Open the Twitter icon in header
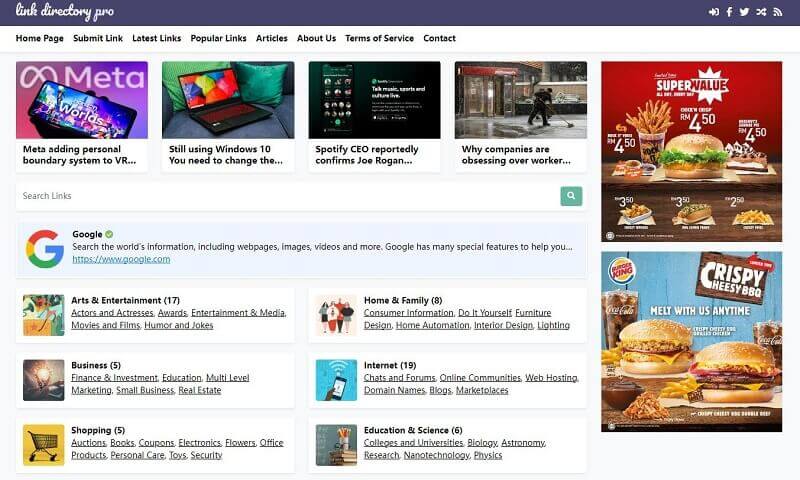This screenshot has height=480, width=800. (x=744, y=12)
